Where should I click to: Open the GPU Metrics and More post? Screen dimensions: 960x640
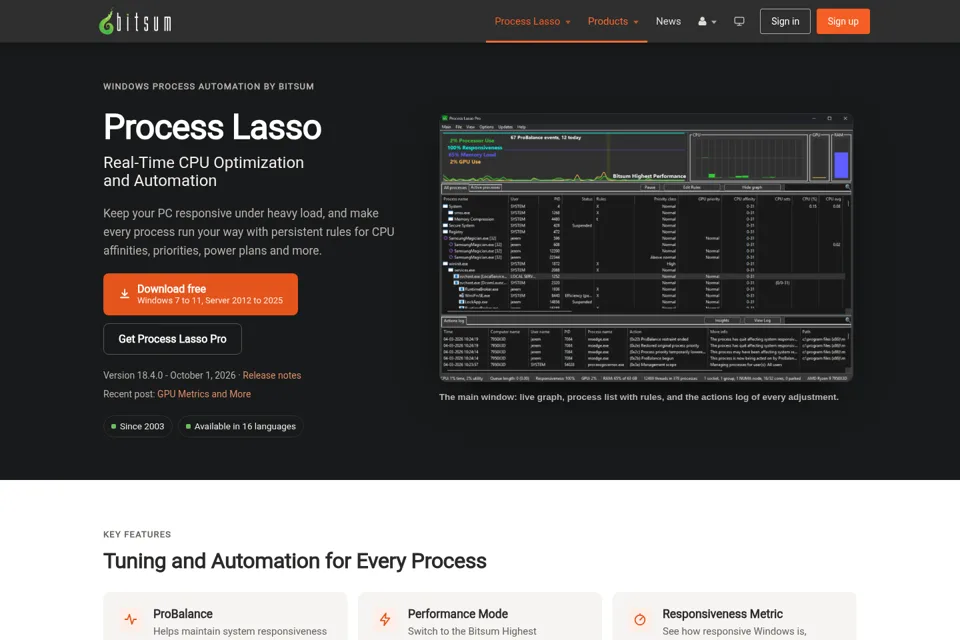click(x=204, y=394)
